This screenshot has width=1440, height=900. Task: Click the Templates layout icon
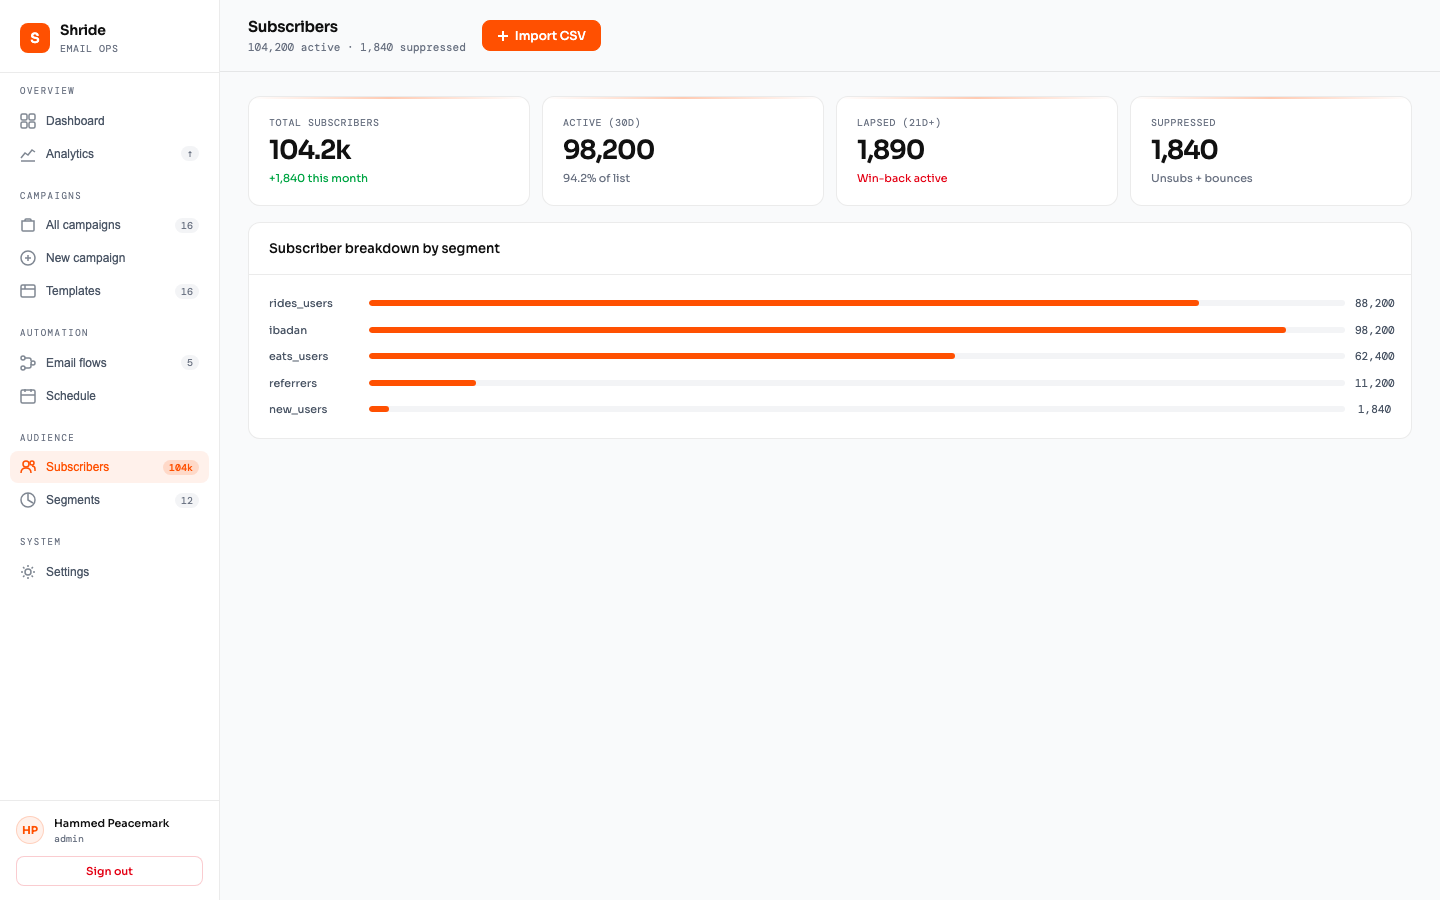[x=28, y=291]
